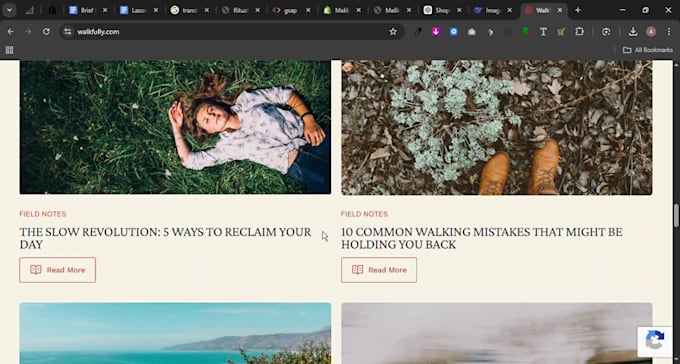Click the blurred motion article image
The image size is (680, 364).
(x=497, y=333)
